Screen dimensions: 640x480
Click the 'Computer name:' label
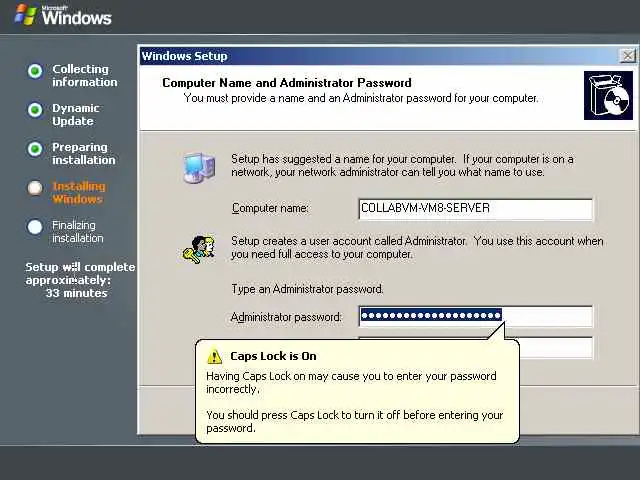270,208
